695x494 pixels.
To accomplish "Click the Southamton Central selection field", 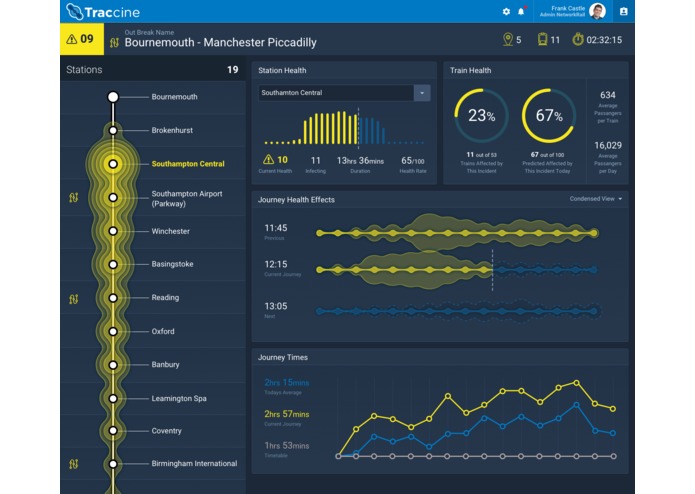I will [336, 93].
